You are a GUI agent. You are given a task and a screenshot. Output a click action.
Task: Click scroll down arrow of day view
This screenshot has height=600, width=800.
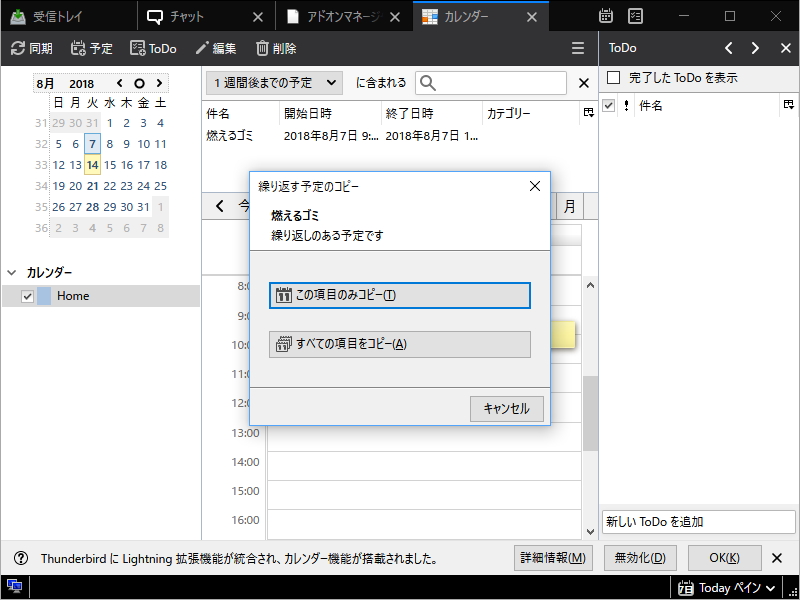pyautogui.click(x=590, y=532)
